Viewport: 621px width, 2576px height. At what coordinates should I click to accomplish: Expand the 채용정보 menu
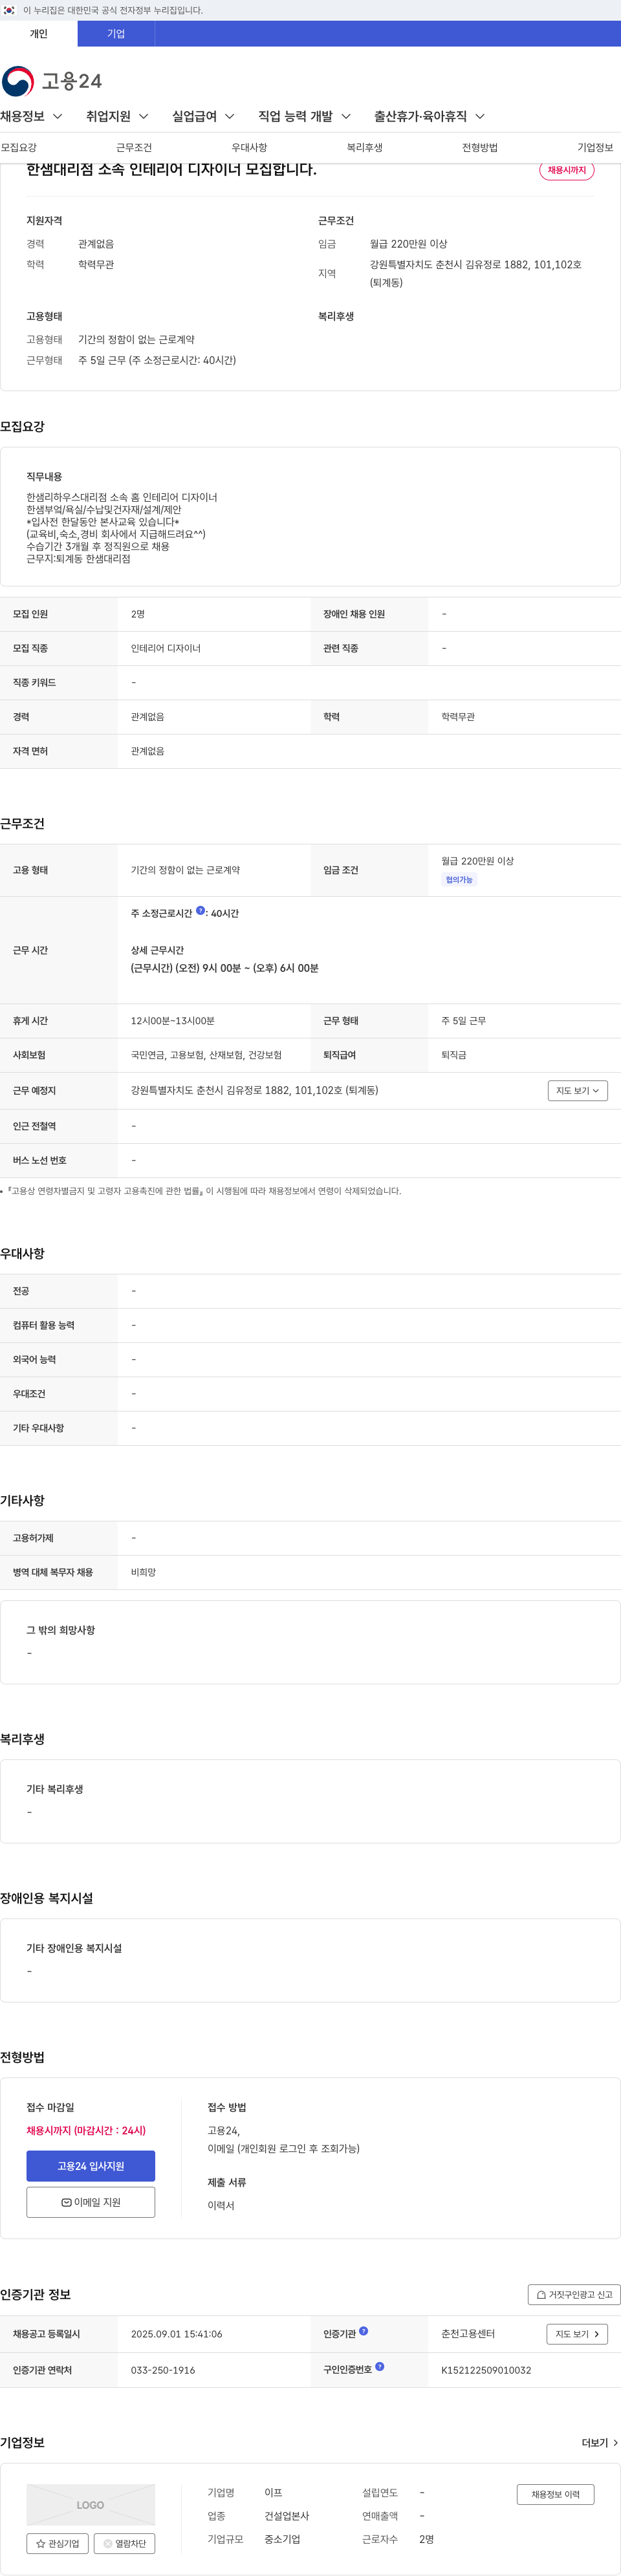31,117
